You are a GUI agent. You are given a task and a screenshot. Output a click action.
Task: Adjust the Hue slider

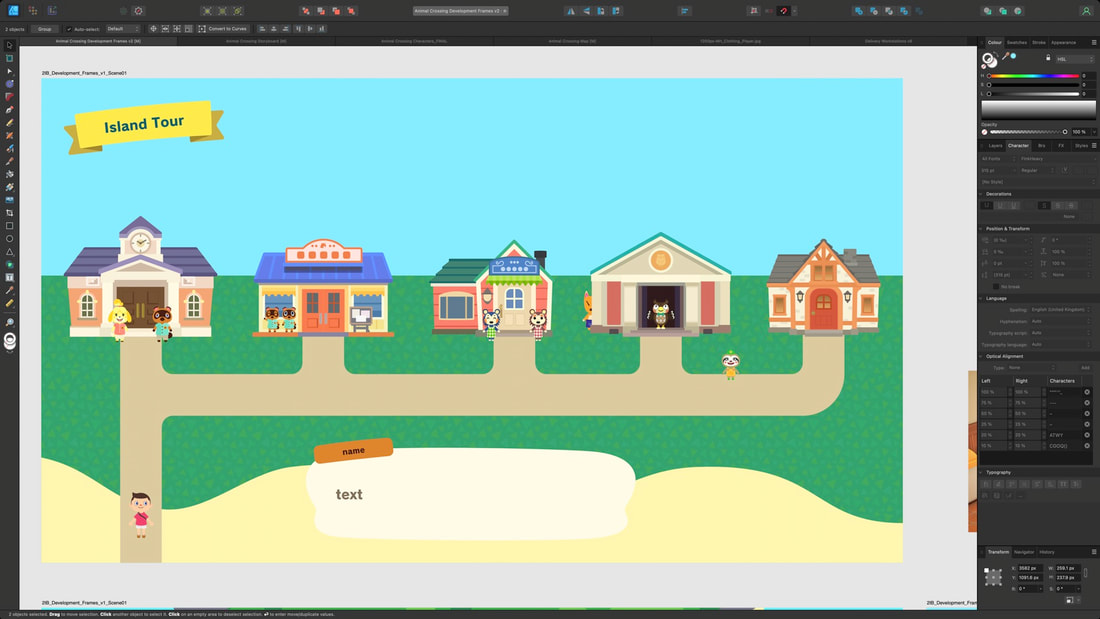pos(1033,76)
